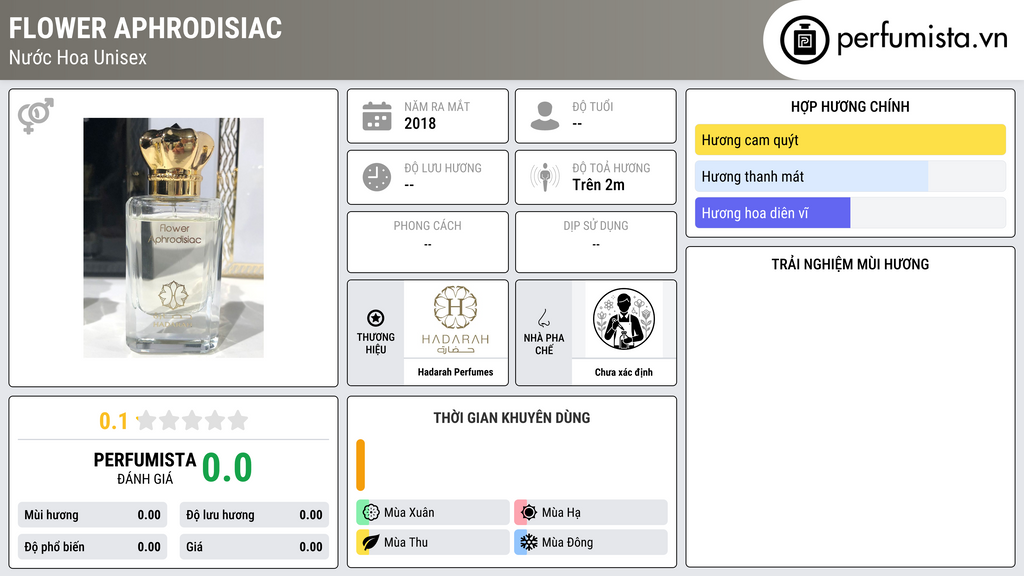Click the nose icon above Nhà pha chế
Viewport: 1024px width, 576px height.
pos(543,318)
